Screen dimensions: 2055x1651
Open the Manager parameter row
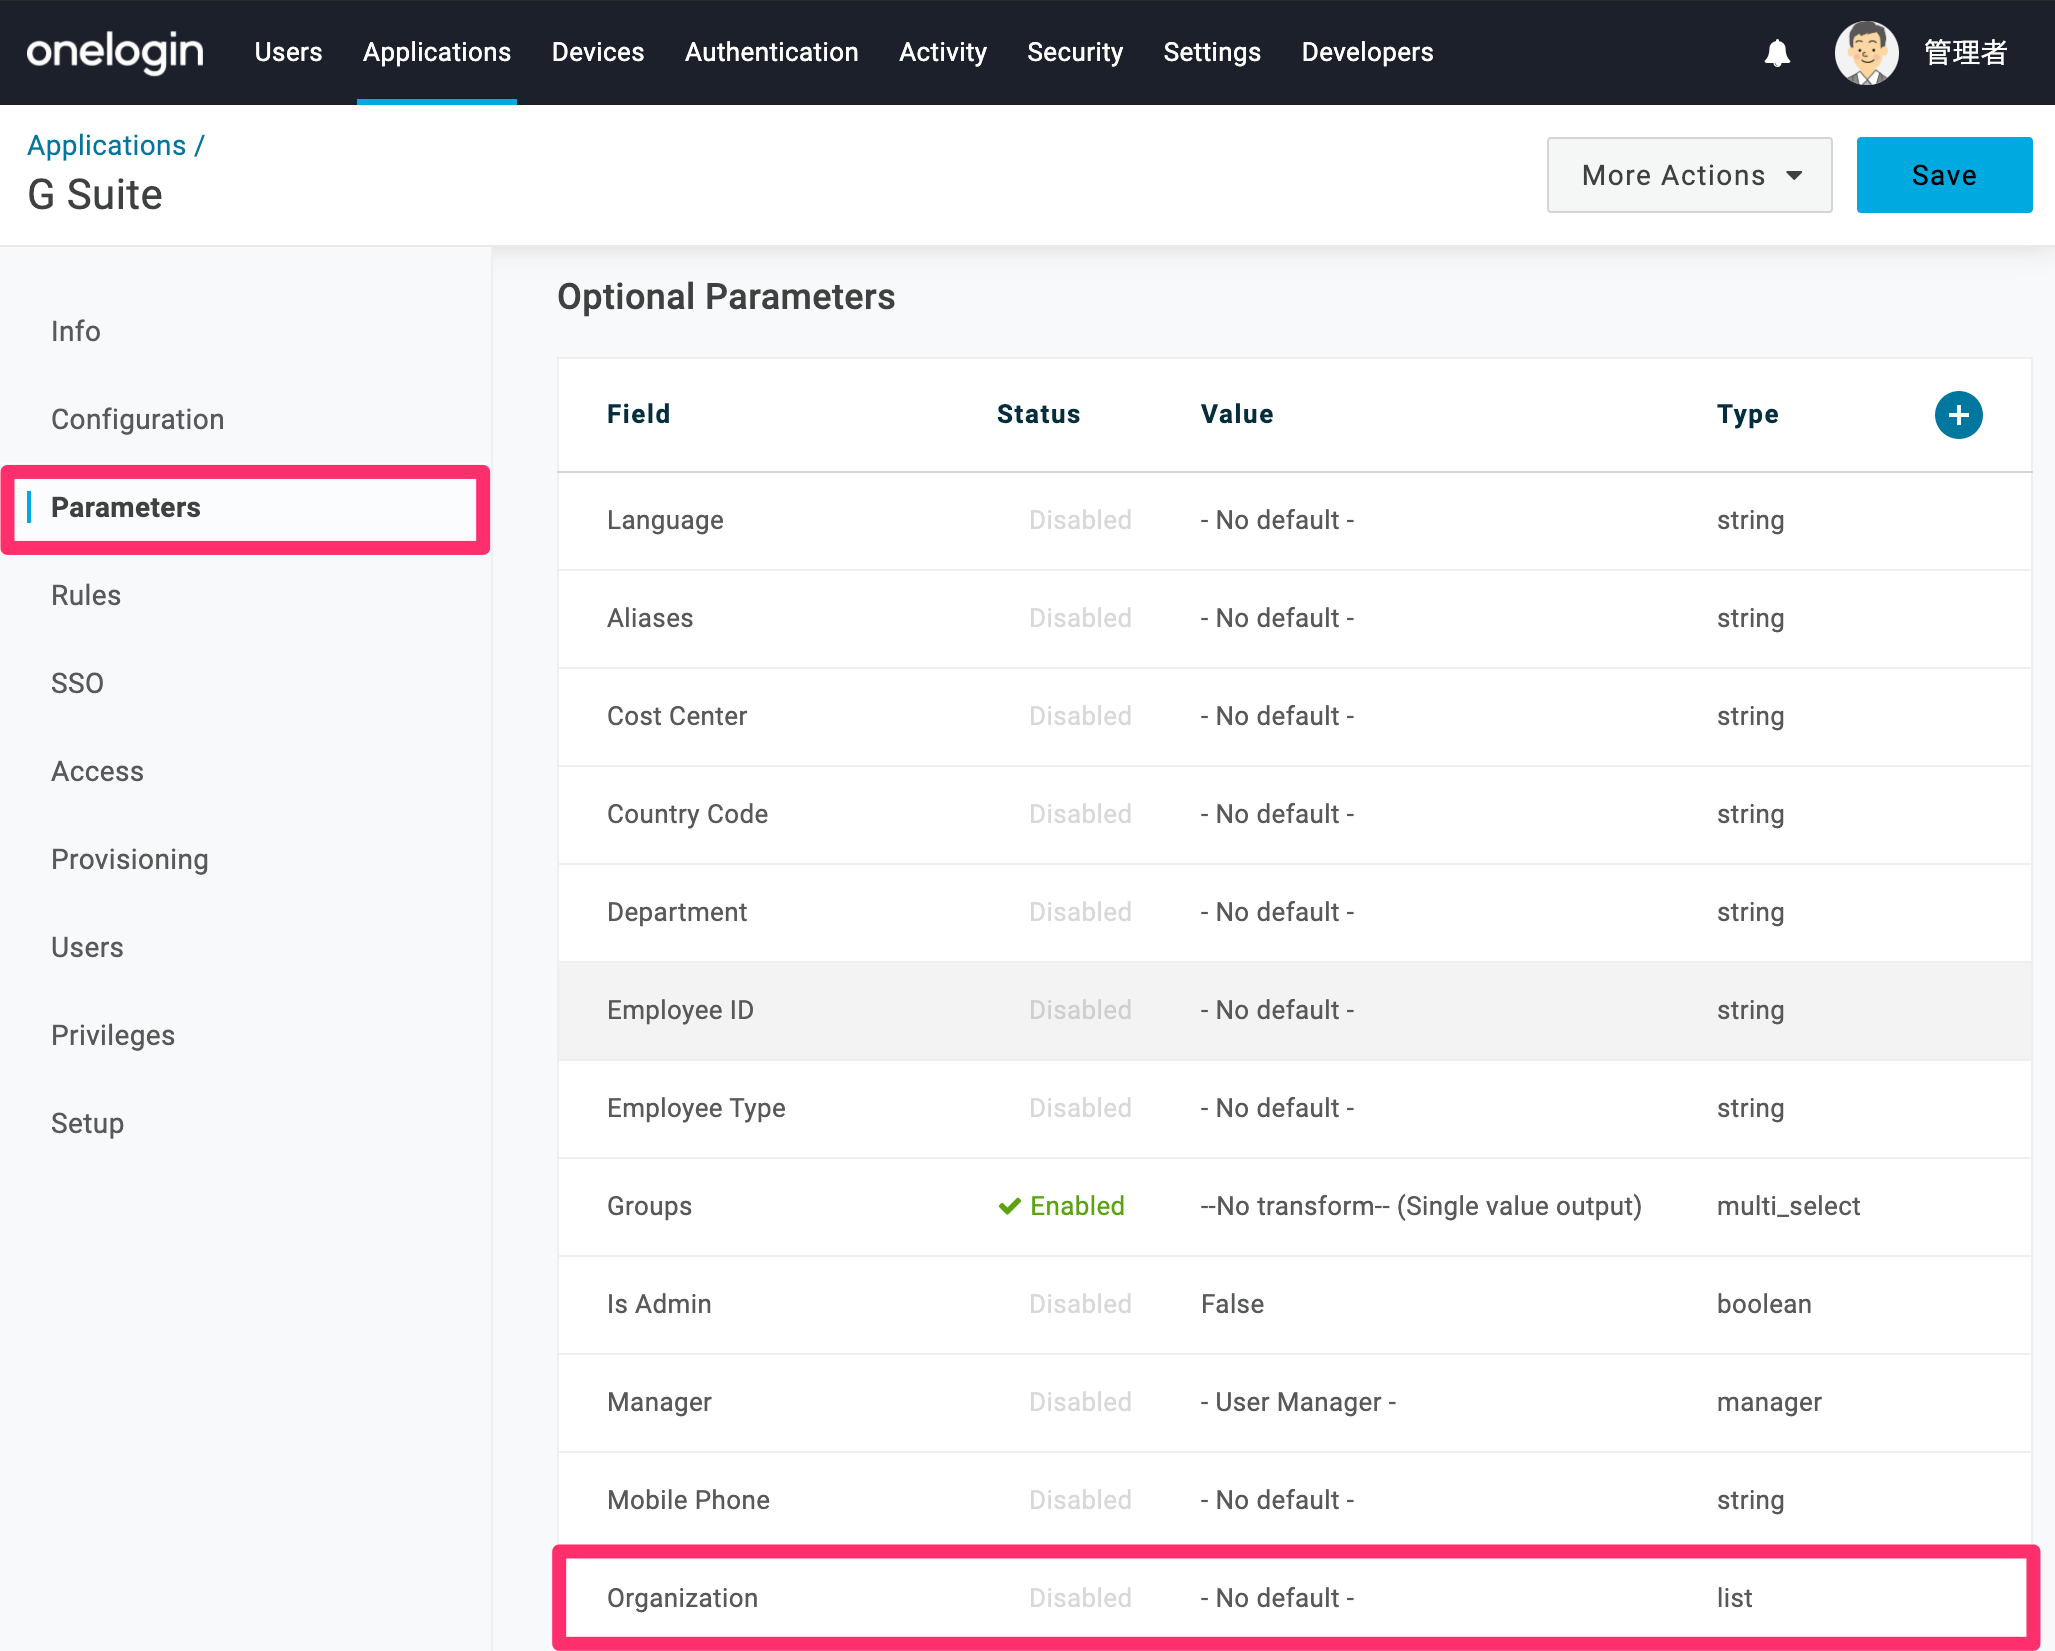point(1294,1403)
